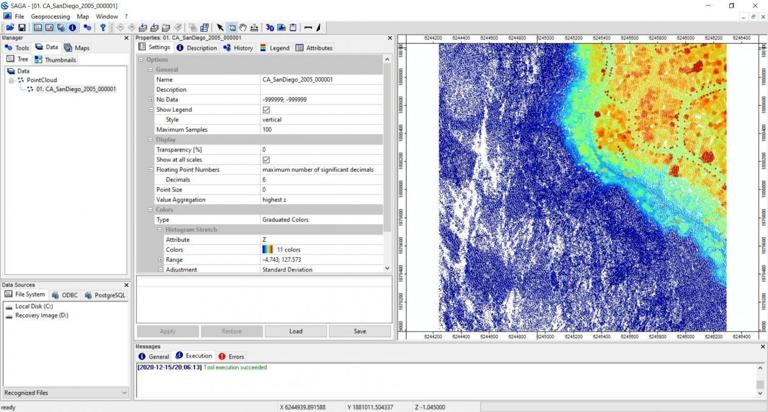Switch to the General messages tab

point(154,356)
